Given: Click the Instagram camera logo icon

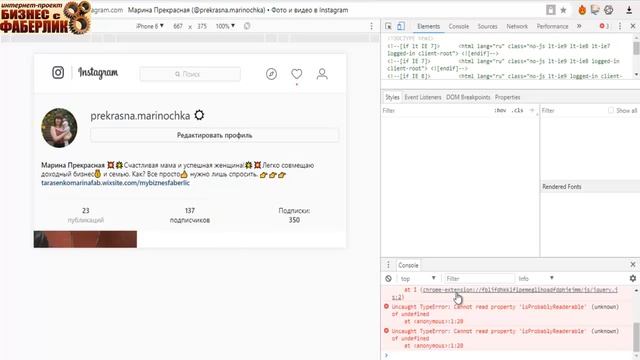Looking at the screenshot, I should tap(58, 73).
